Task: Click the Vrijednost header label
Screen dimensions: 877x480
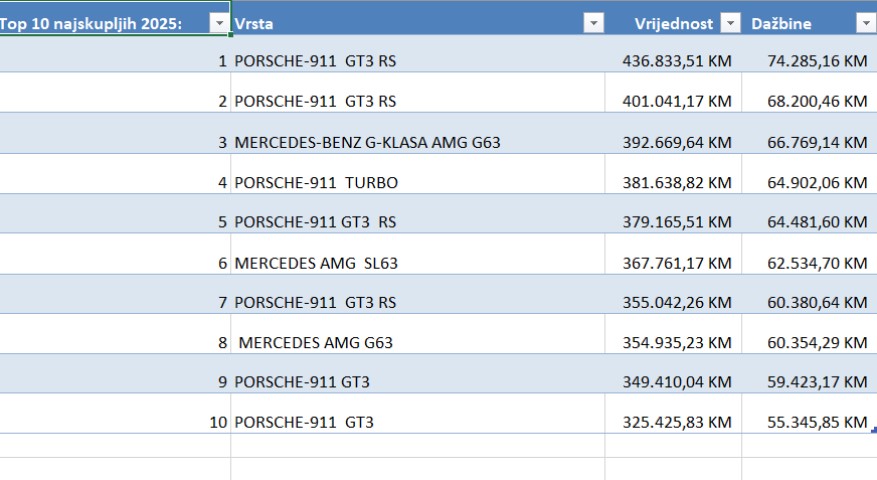Action: click(674, 24)
